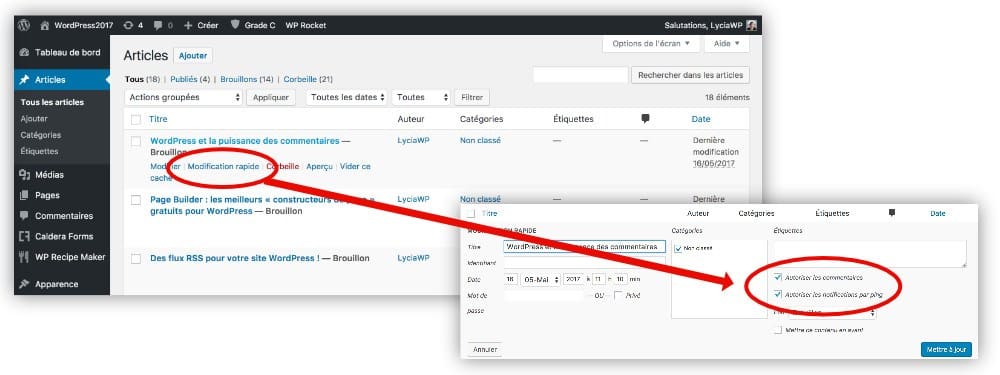Click the Filtrer button
Viewport: 1000px width, 375px height.
point(472,98)
